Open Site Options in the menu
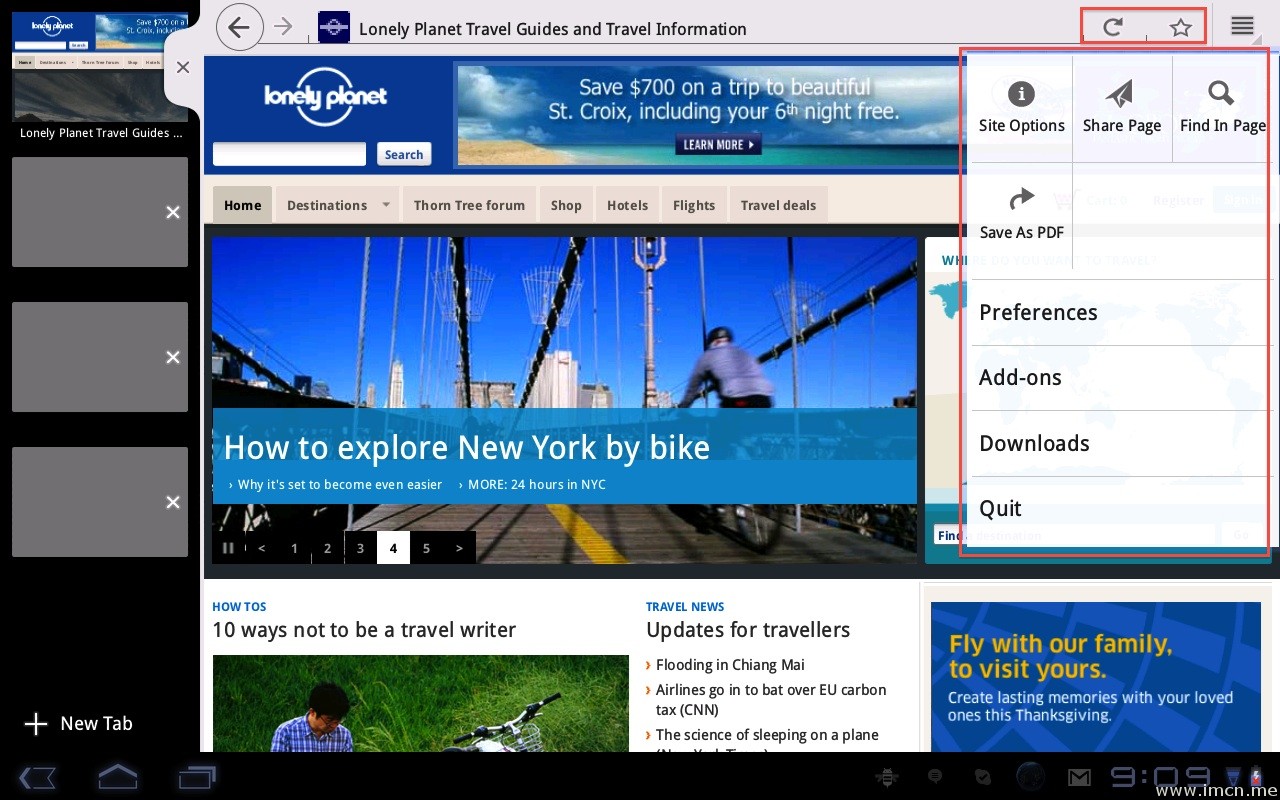 pos(1021,108)
